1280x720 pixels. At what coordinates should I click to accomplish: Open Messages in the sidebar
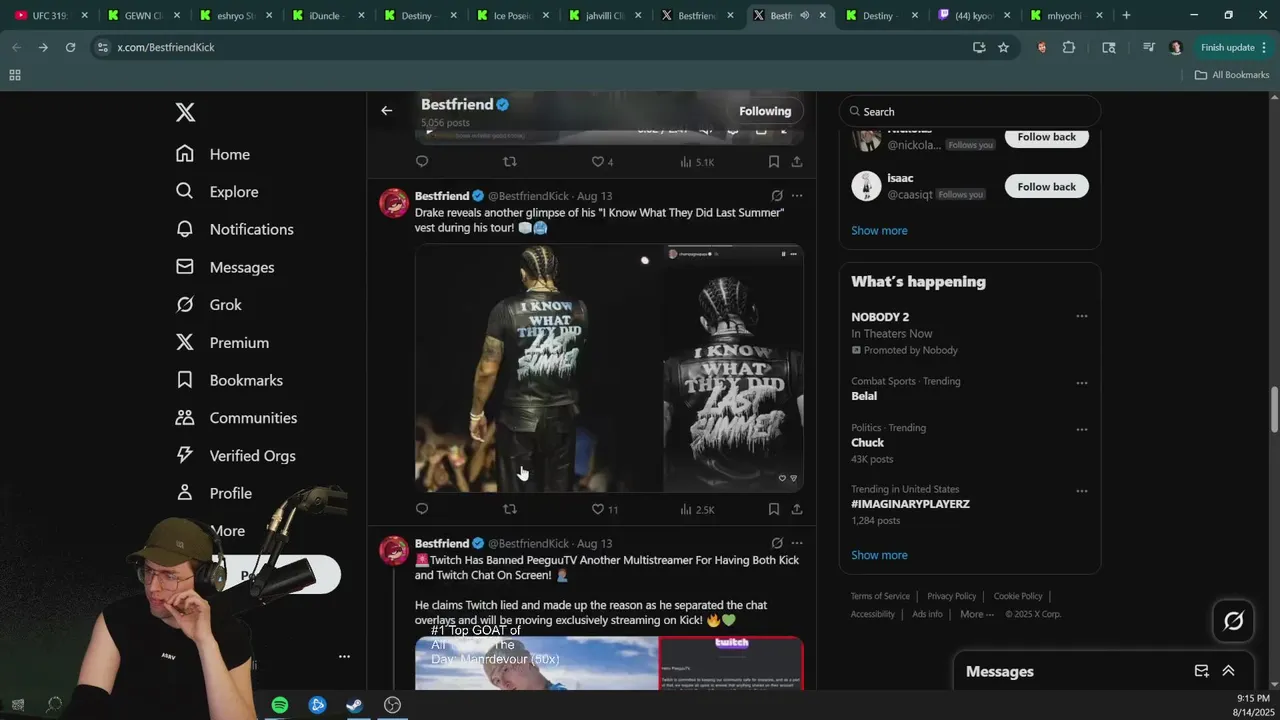pyautogui.click(x=225, y=267)
